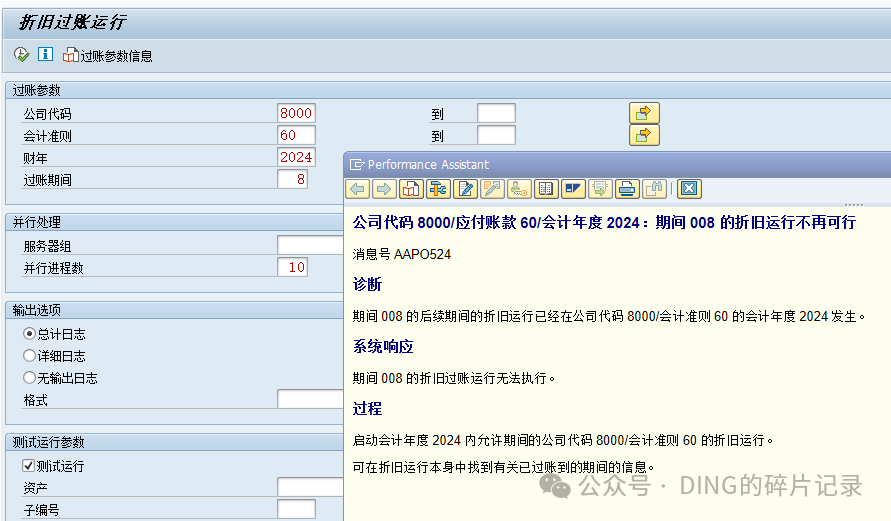891x521 pixels.
Task: Open technical information hammer-wrench icon
Action: [439, 189]
